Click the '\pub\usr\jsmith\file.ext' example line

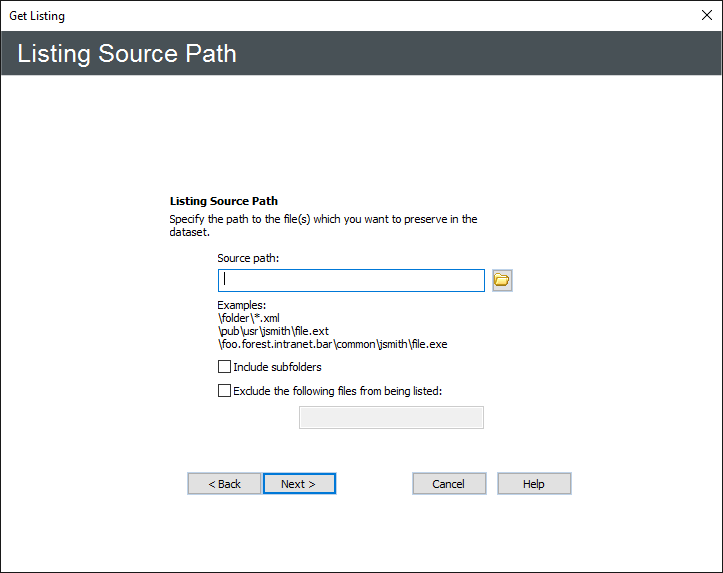tap(273, 331)
